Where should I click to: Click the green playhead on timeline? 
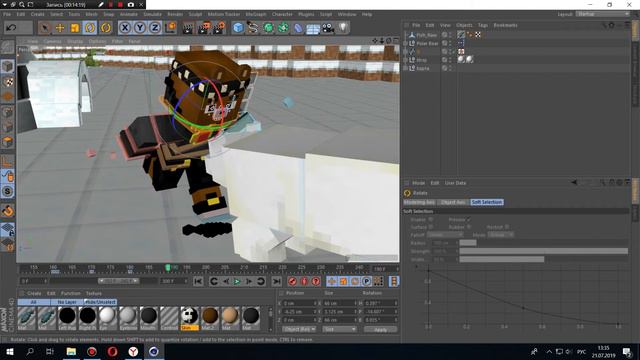(168, 268)
